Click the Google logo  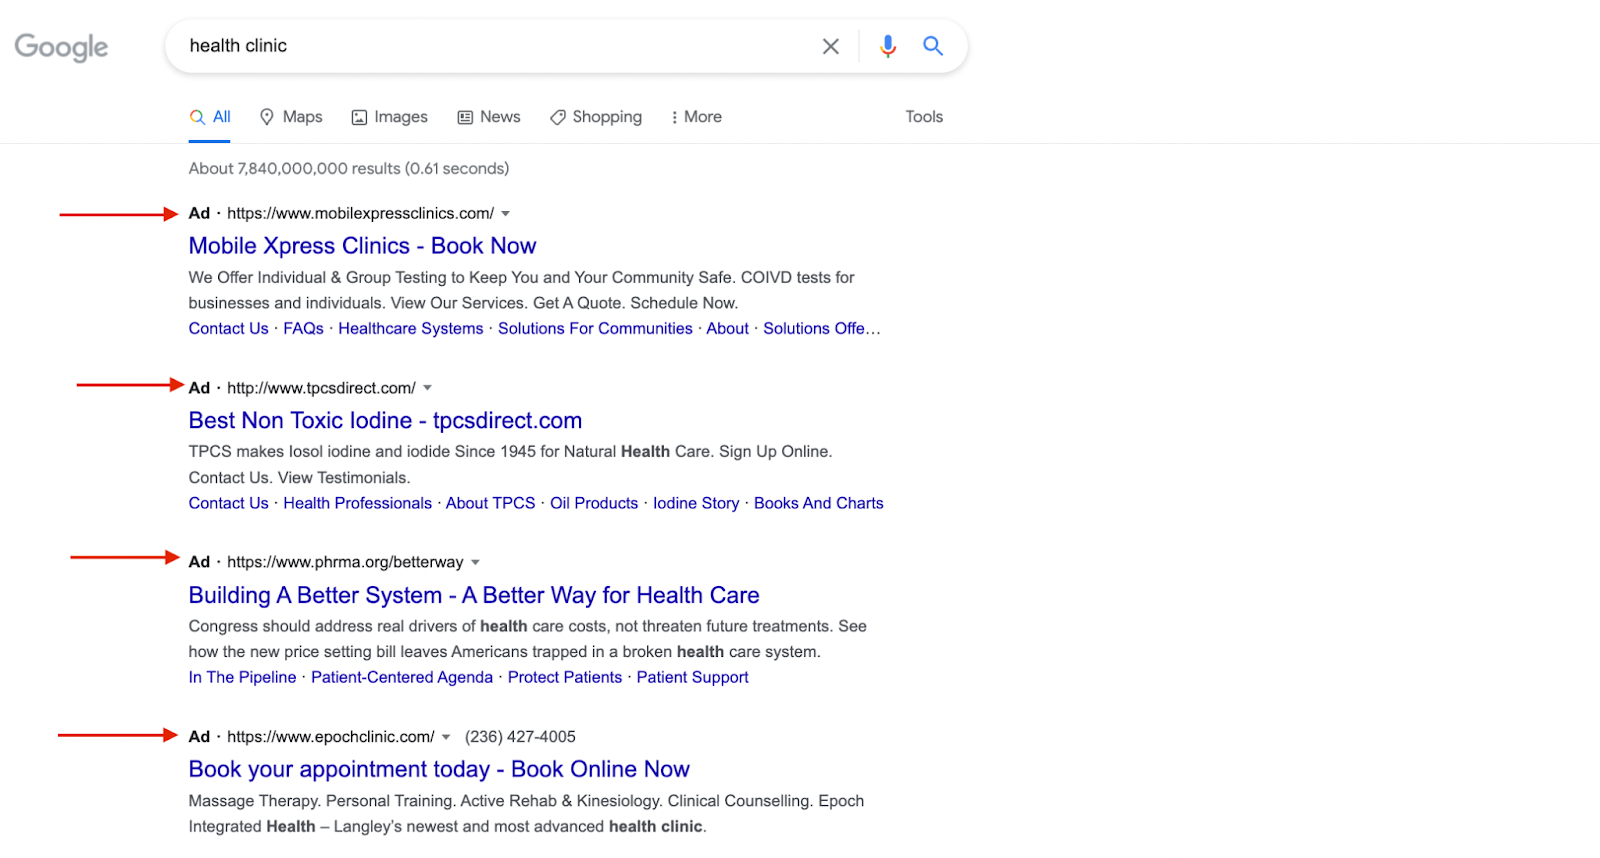point(61,47)
